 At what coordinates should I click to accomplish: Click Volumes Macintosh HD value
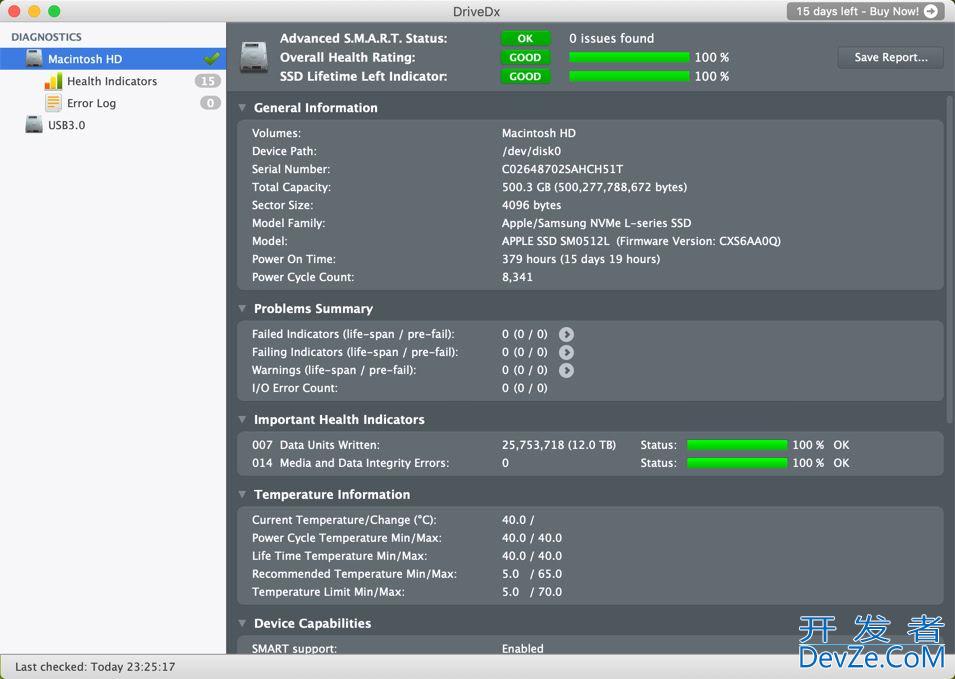pyautogui.click(x=538, y=133)
